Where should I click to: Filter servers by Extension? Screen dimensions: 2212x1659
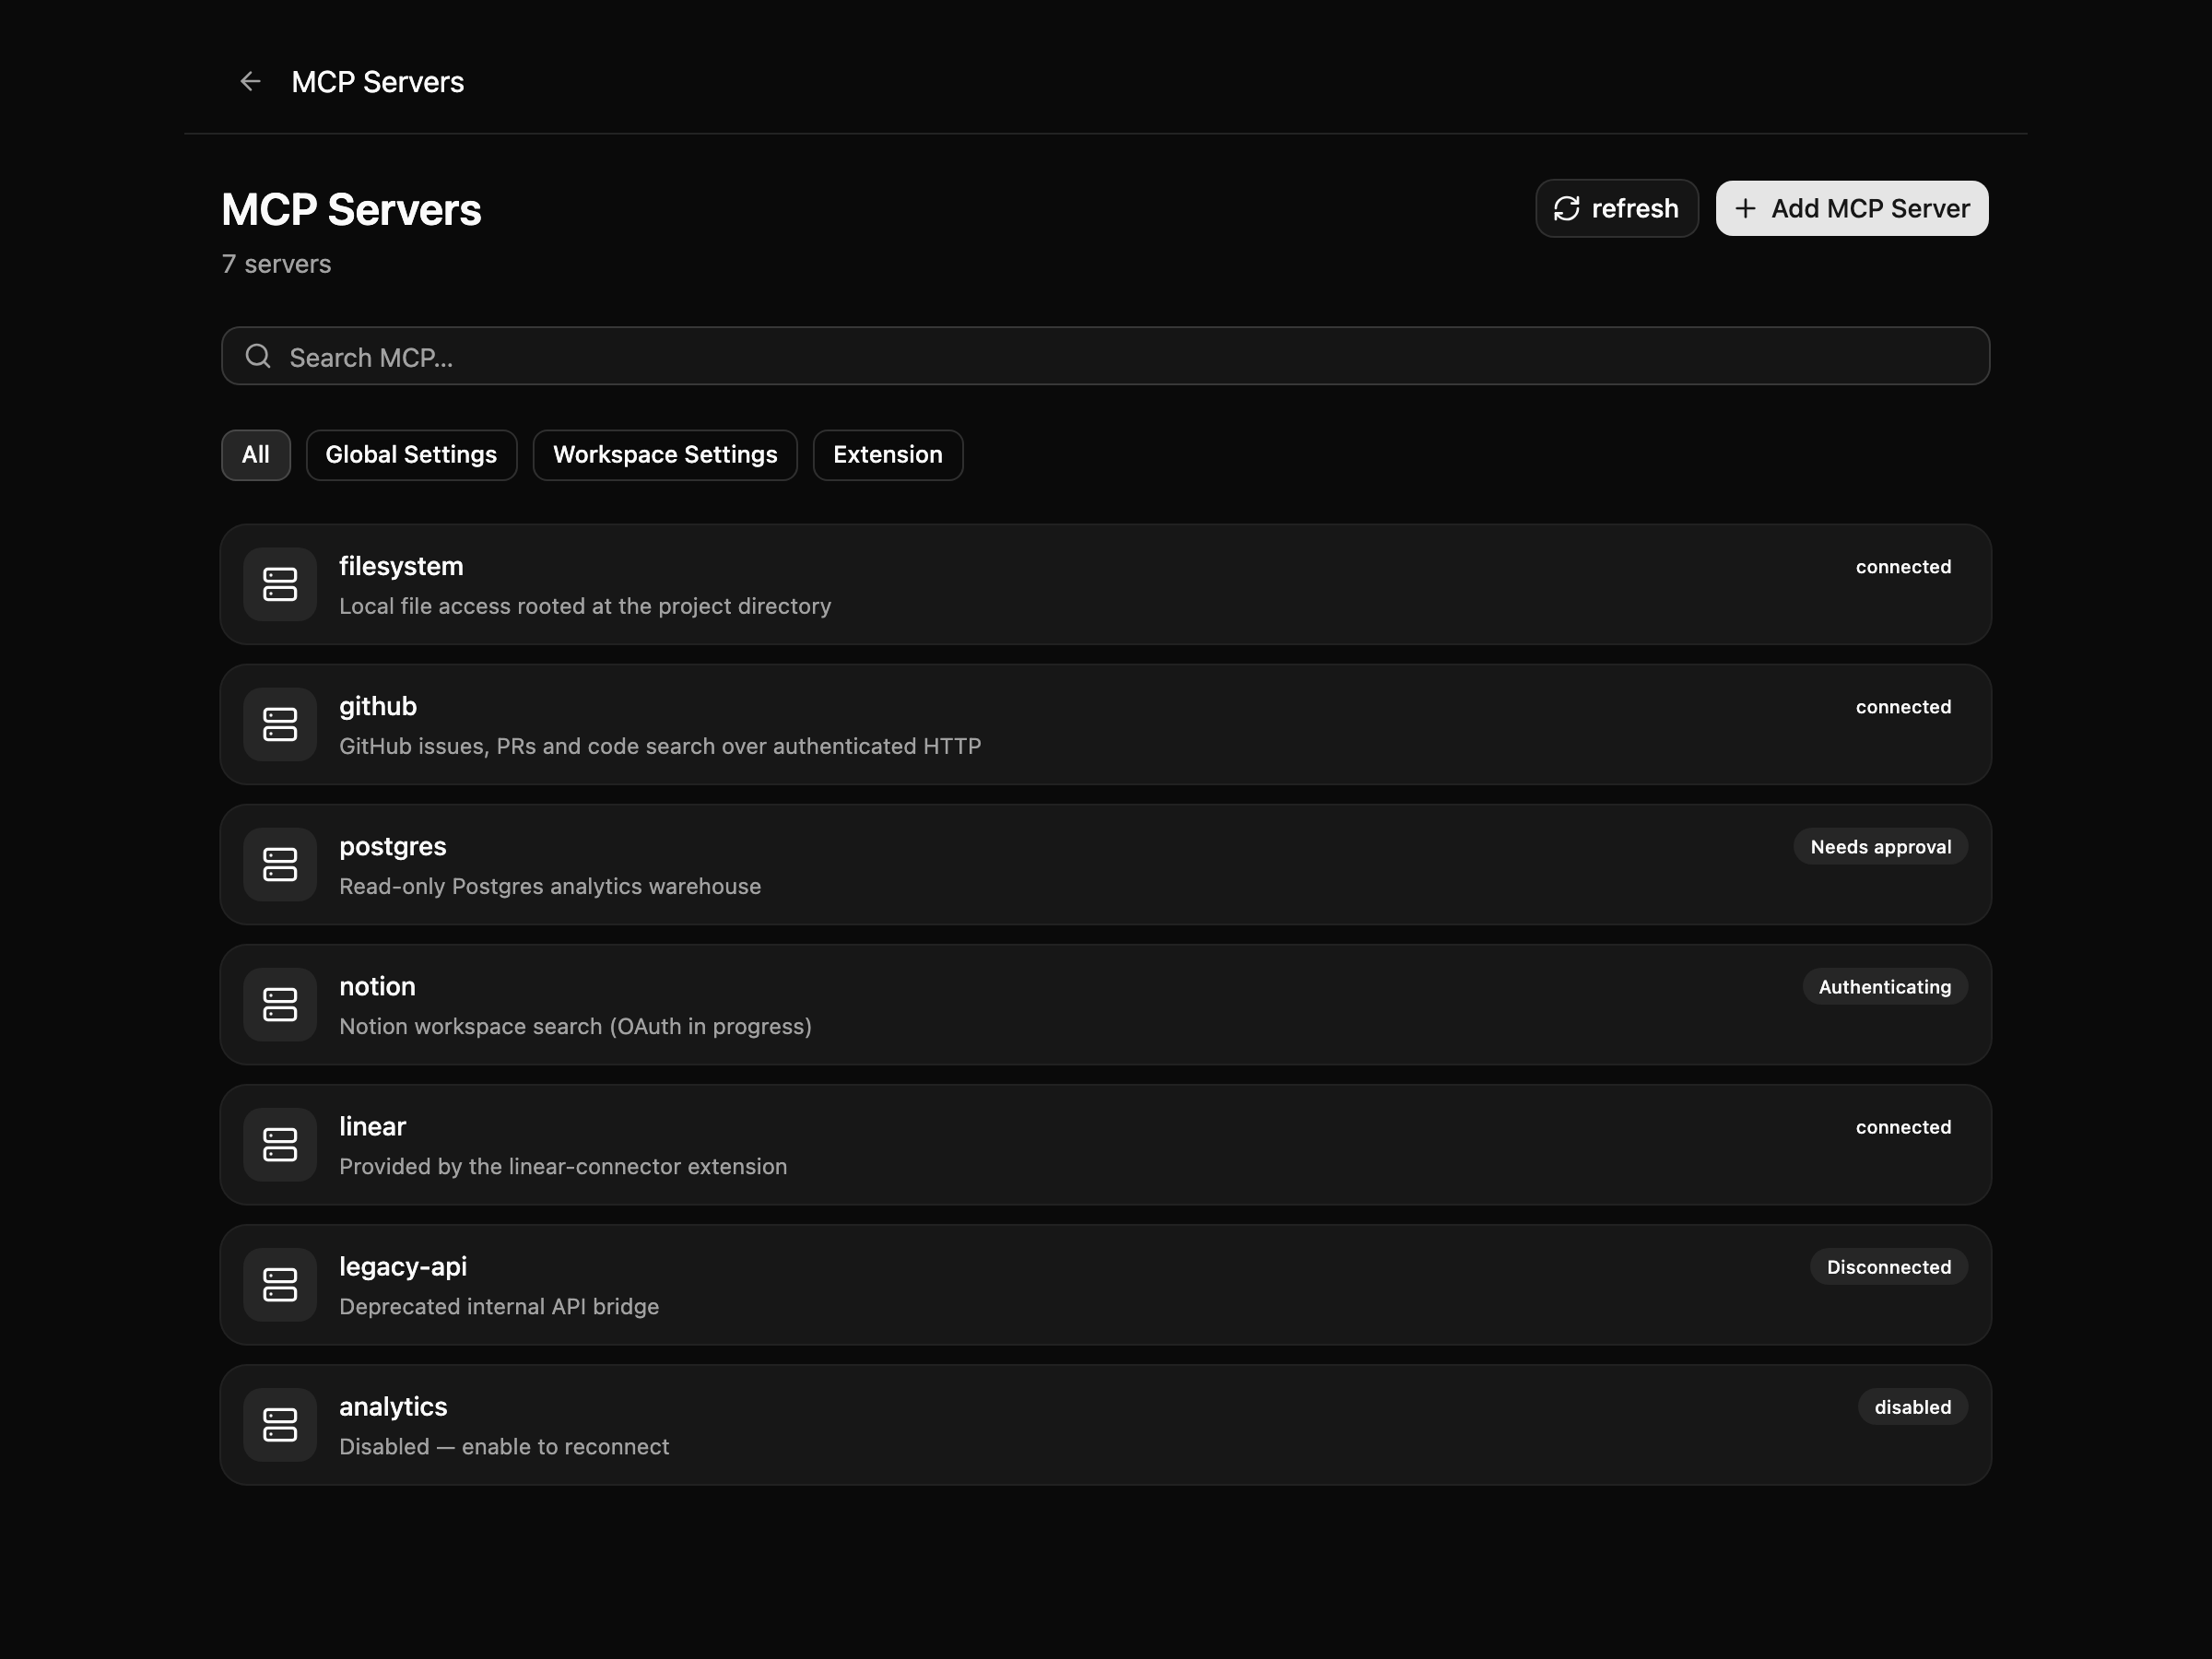(x=888, y=455)
